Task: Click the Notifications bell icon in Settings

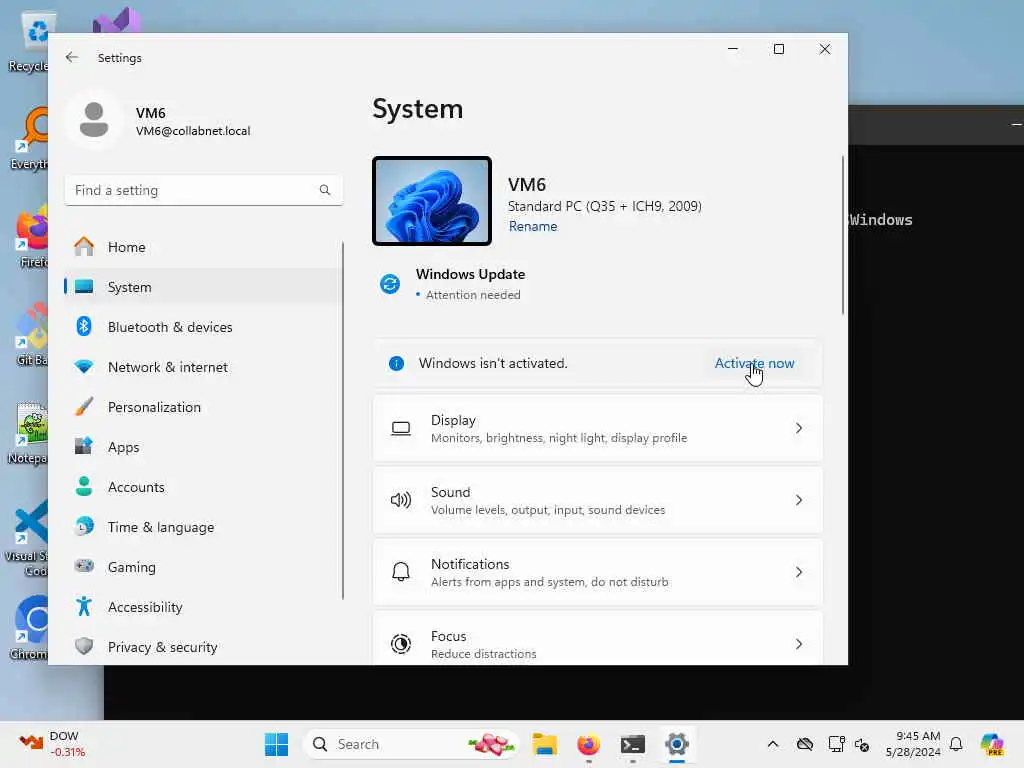Action: (401, 572)
